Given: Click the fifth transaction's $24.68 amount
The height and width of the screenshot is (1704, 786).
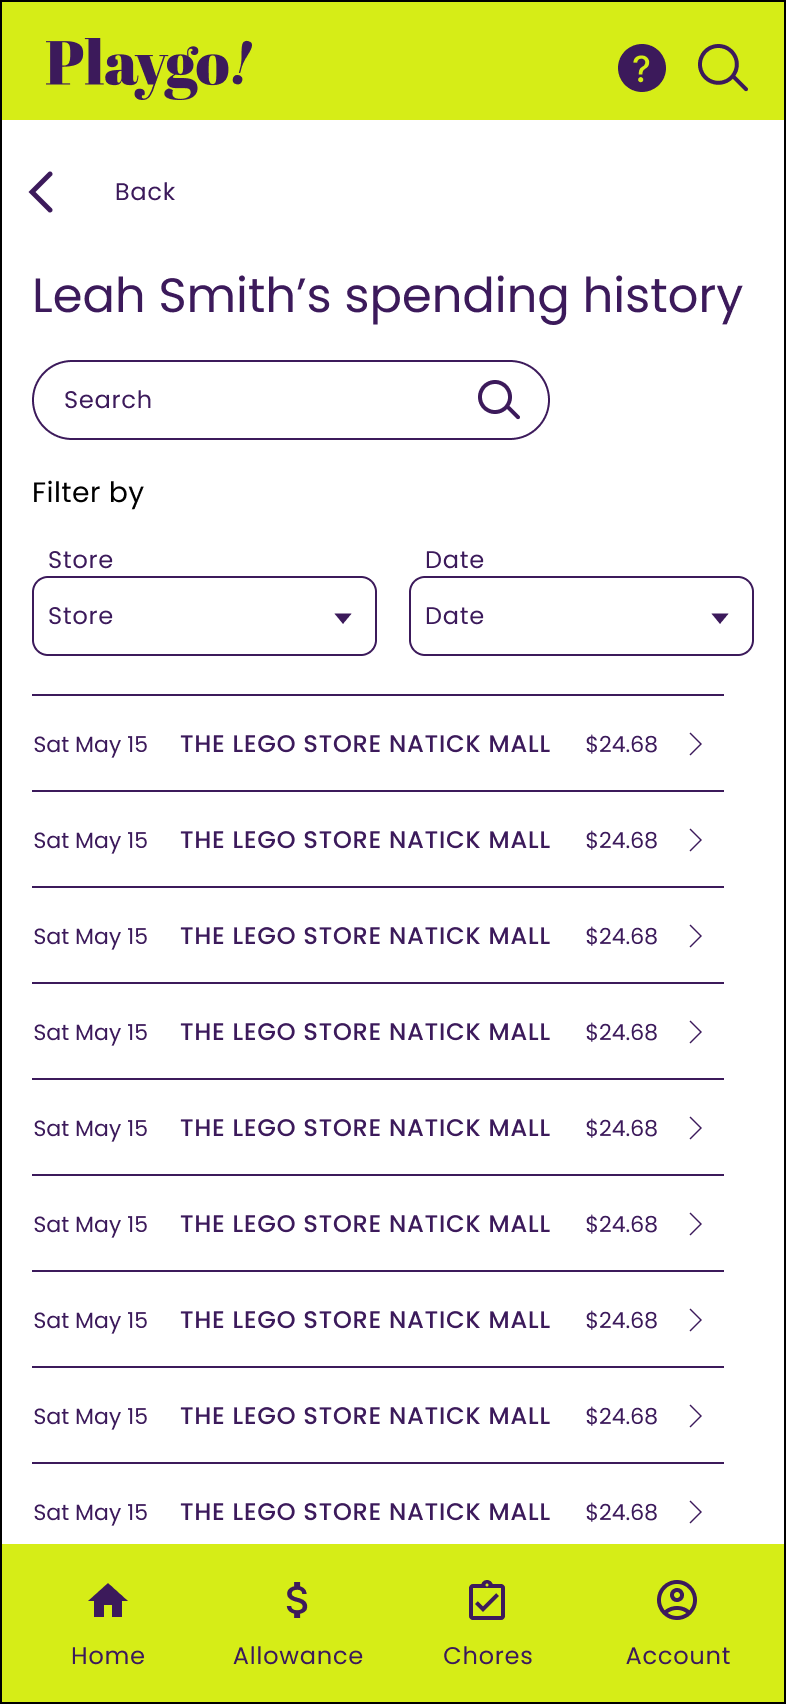Looking at the screenshot, I should [621, 1128].
